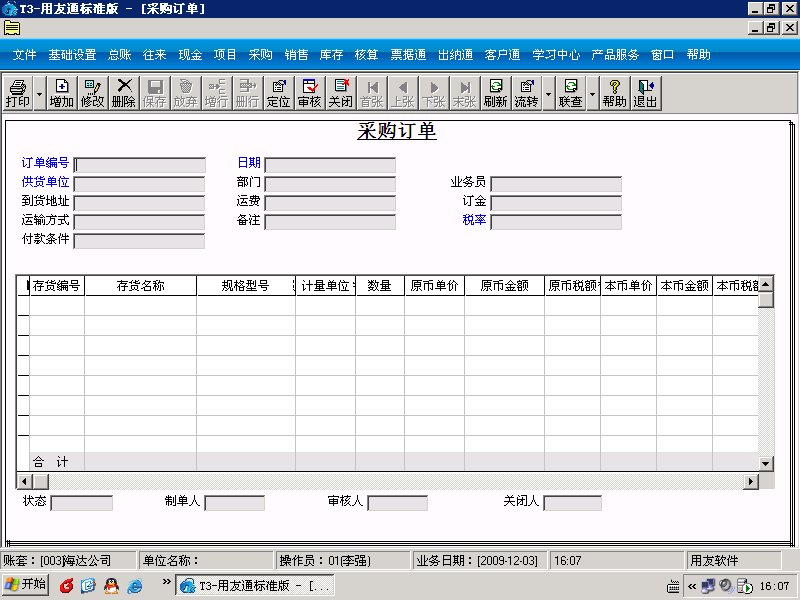Open the 总账 menu
The image size is (800, 600).
click(119, 55)
